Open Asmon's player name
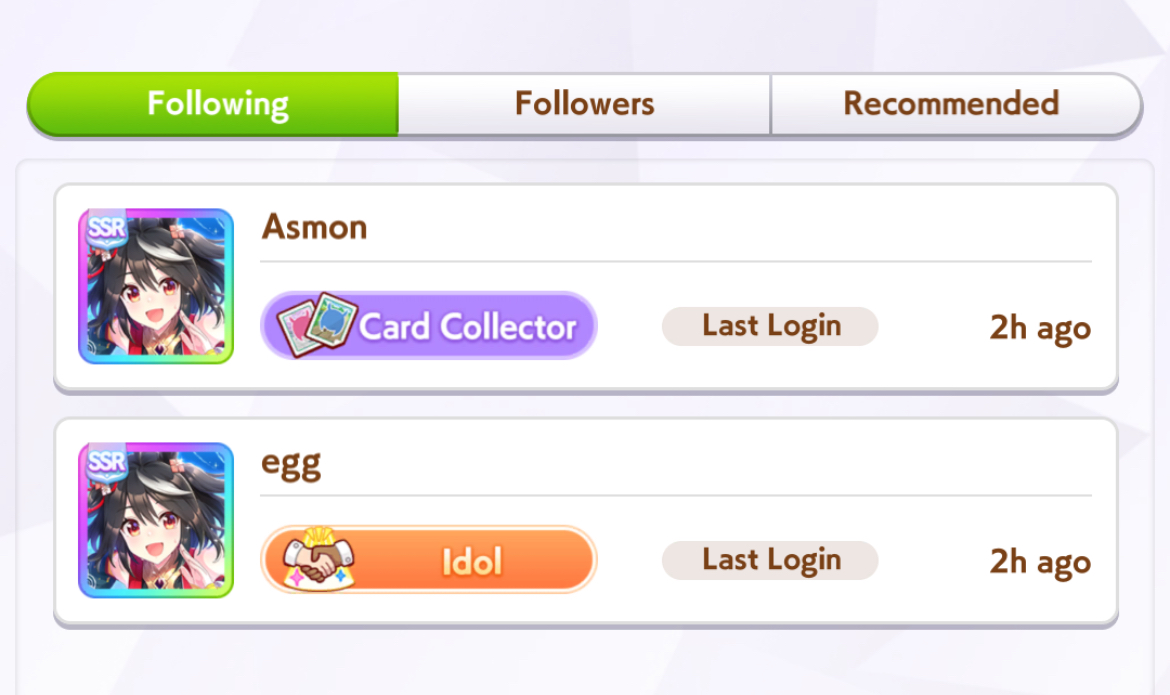Screen dimensions: 1170x695 click(x=314, y=227)
